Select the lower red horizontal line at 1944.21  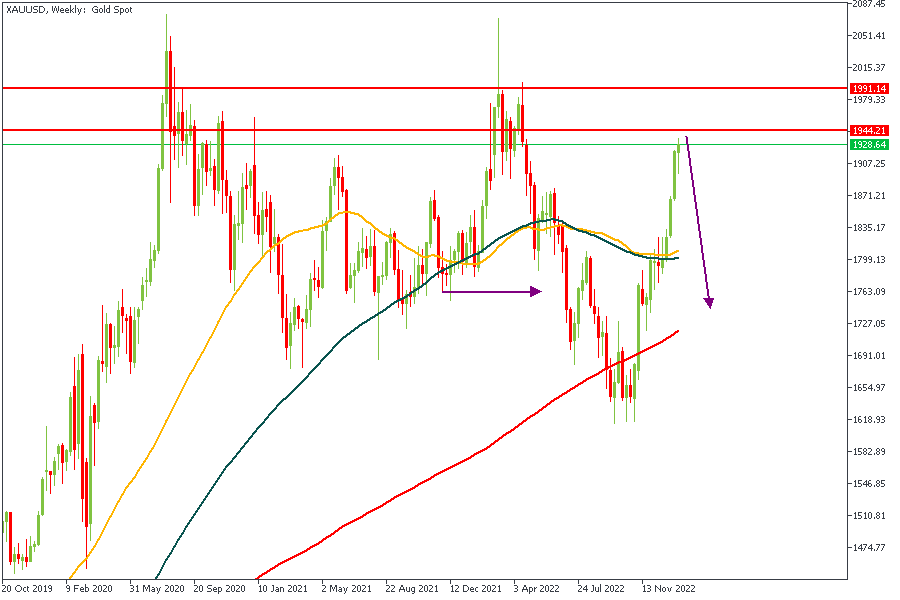(400, 130)
